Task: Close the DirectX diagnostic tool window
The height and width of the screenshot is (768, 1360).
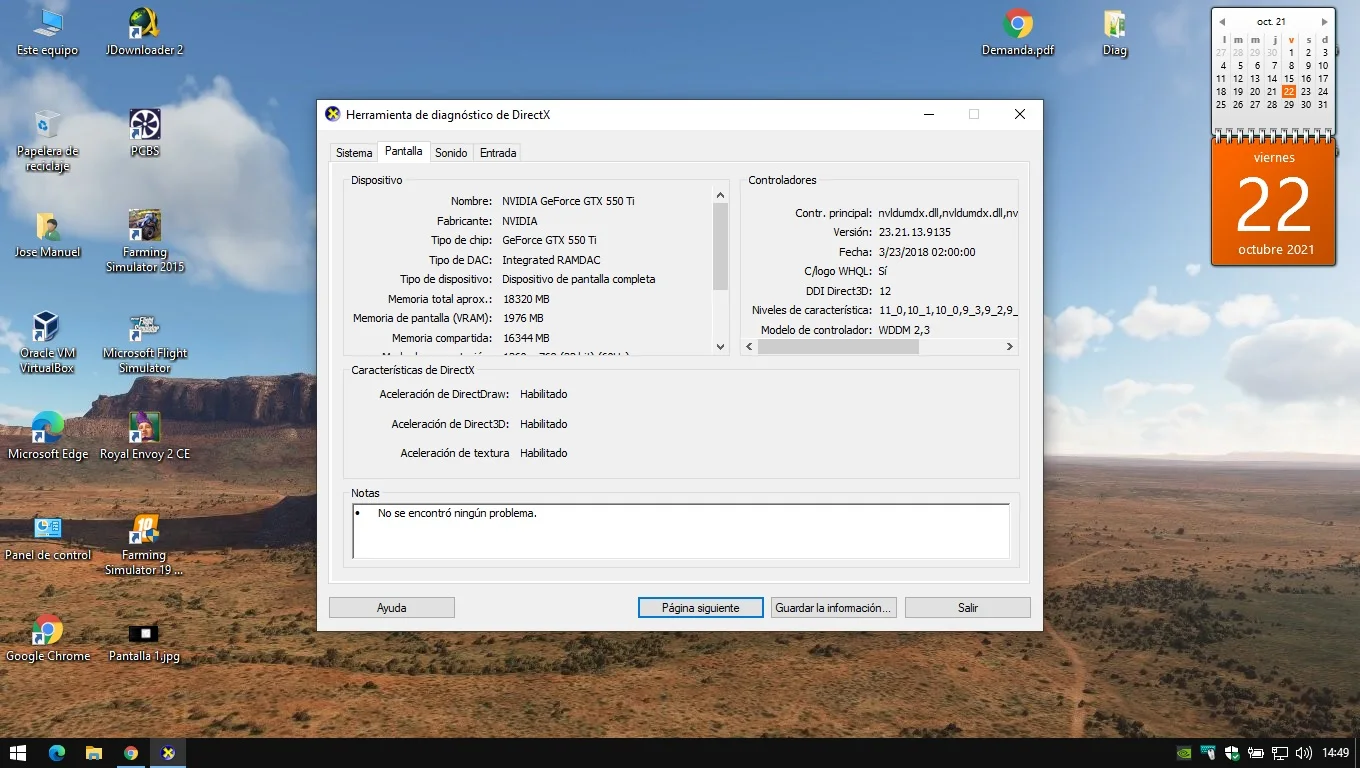Action: point(1020,114)
